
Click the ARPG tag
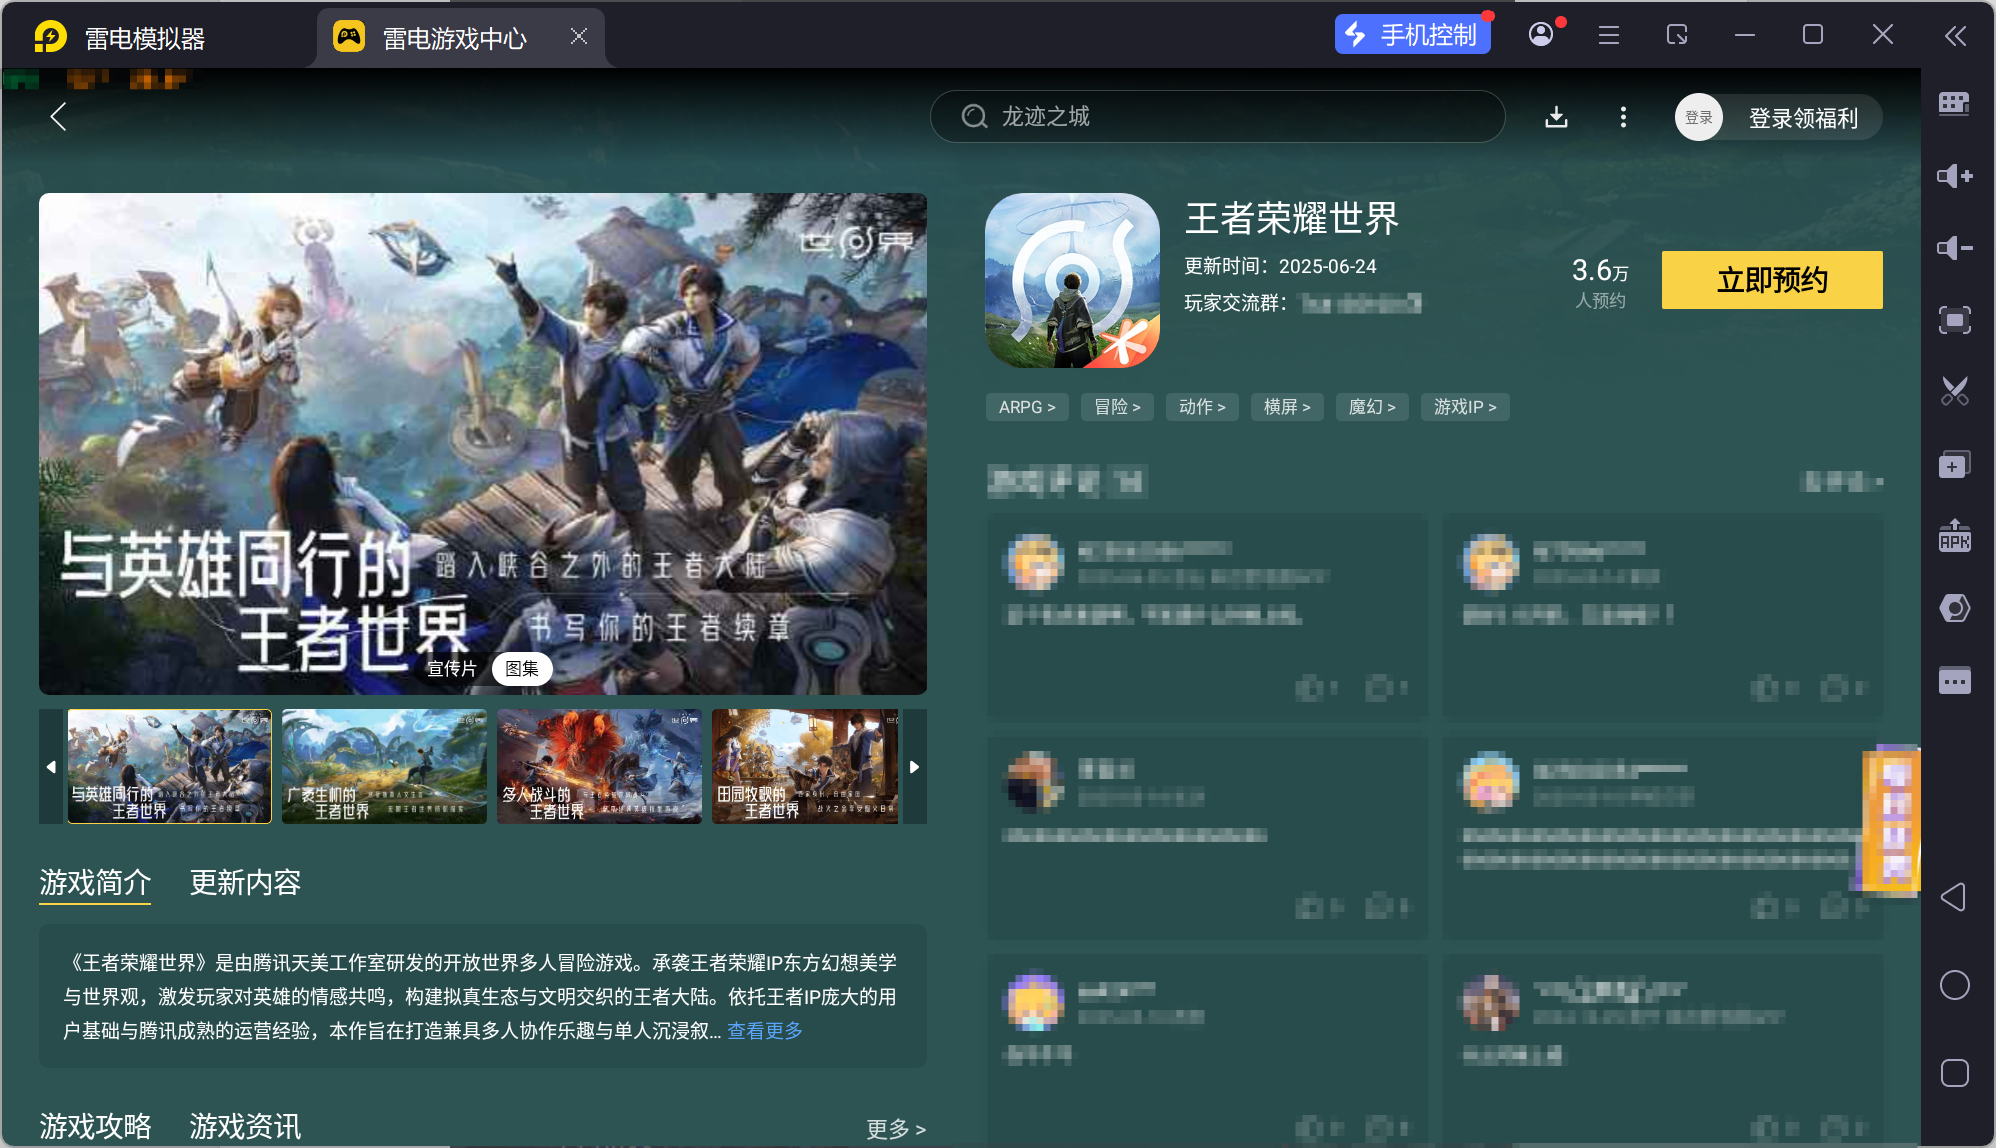tap(1026, 407)
